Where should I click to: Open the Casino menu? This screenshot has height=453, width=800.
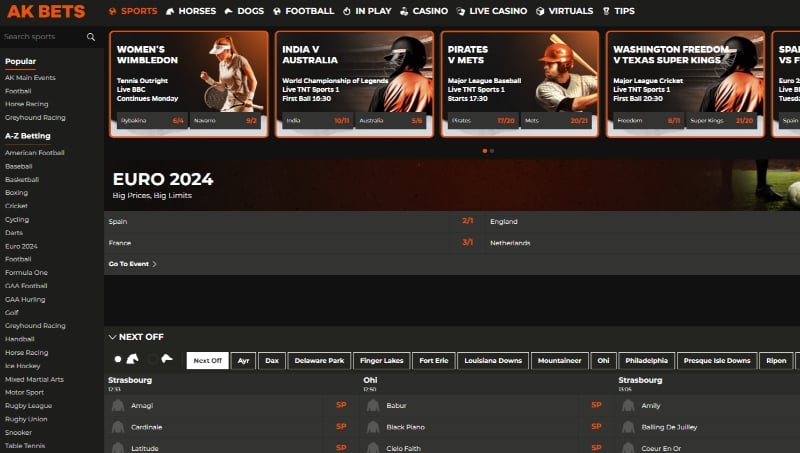point(423,11)
